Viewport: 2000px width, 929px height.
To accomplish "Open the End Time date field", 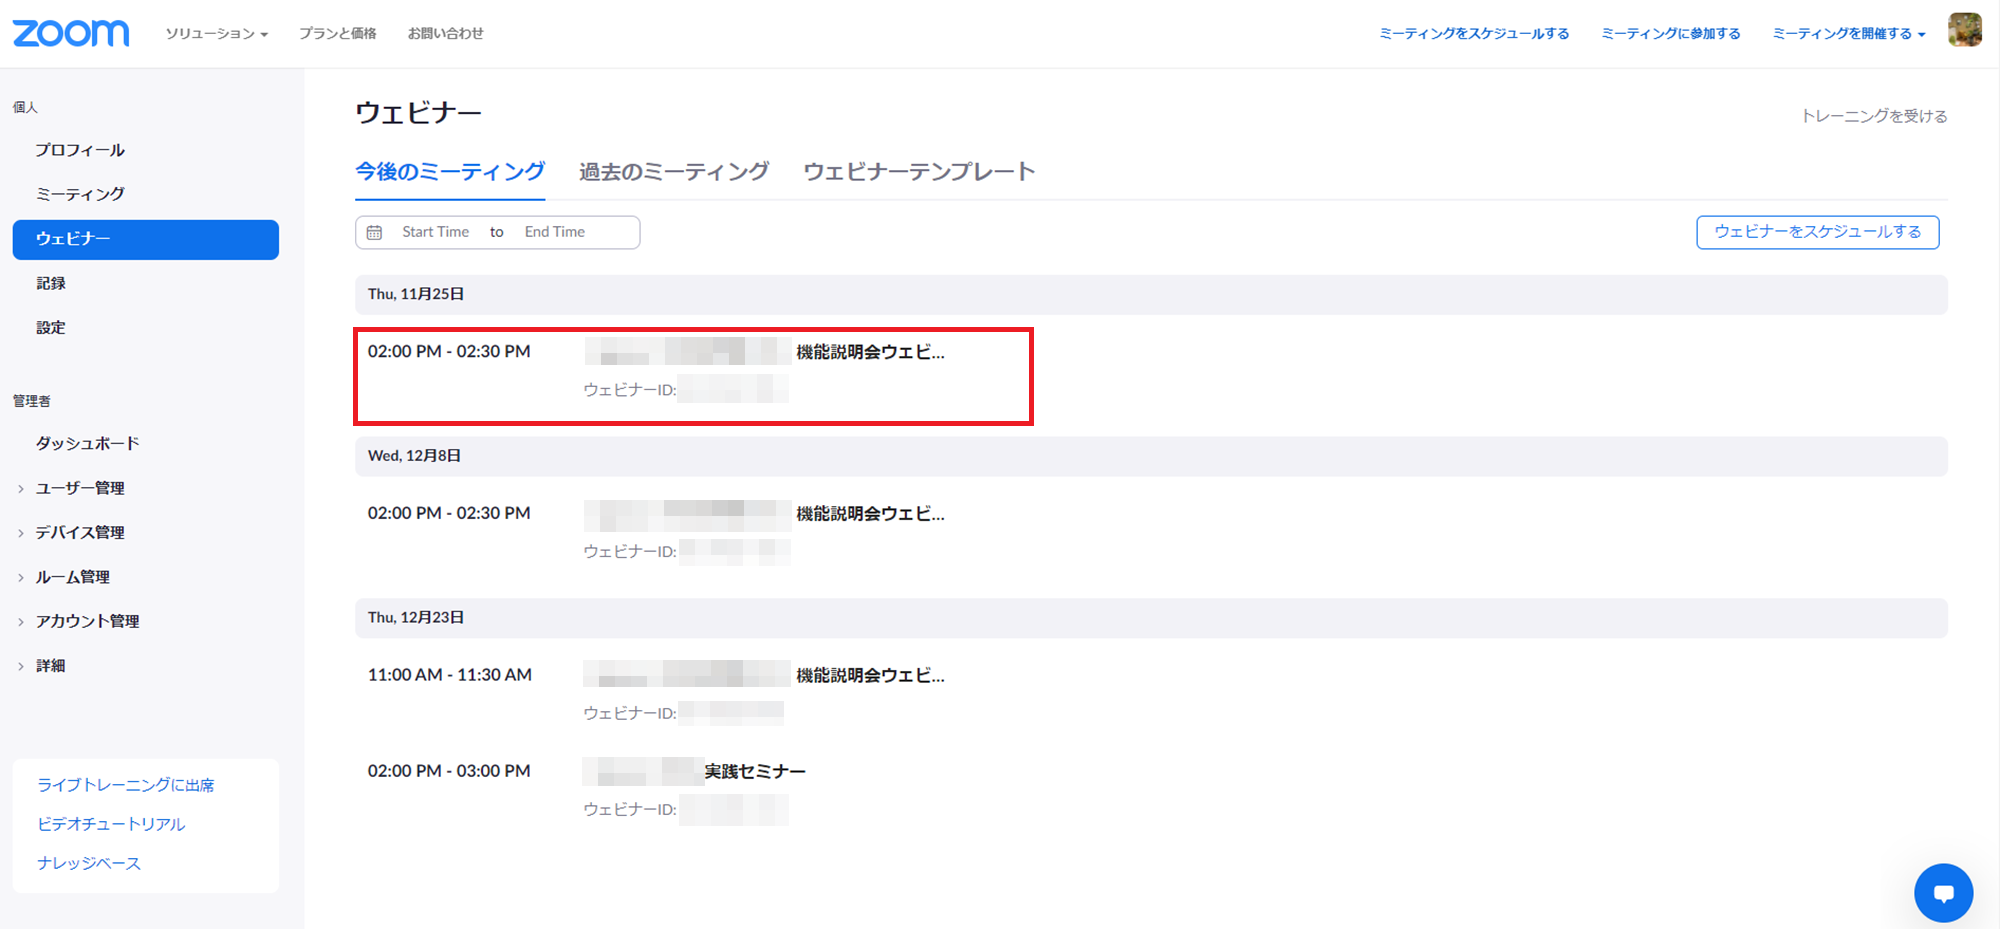I will point(555,232).
